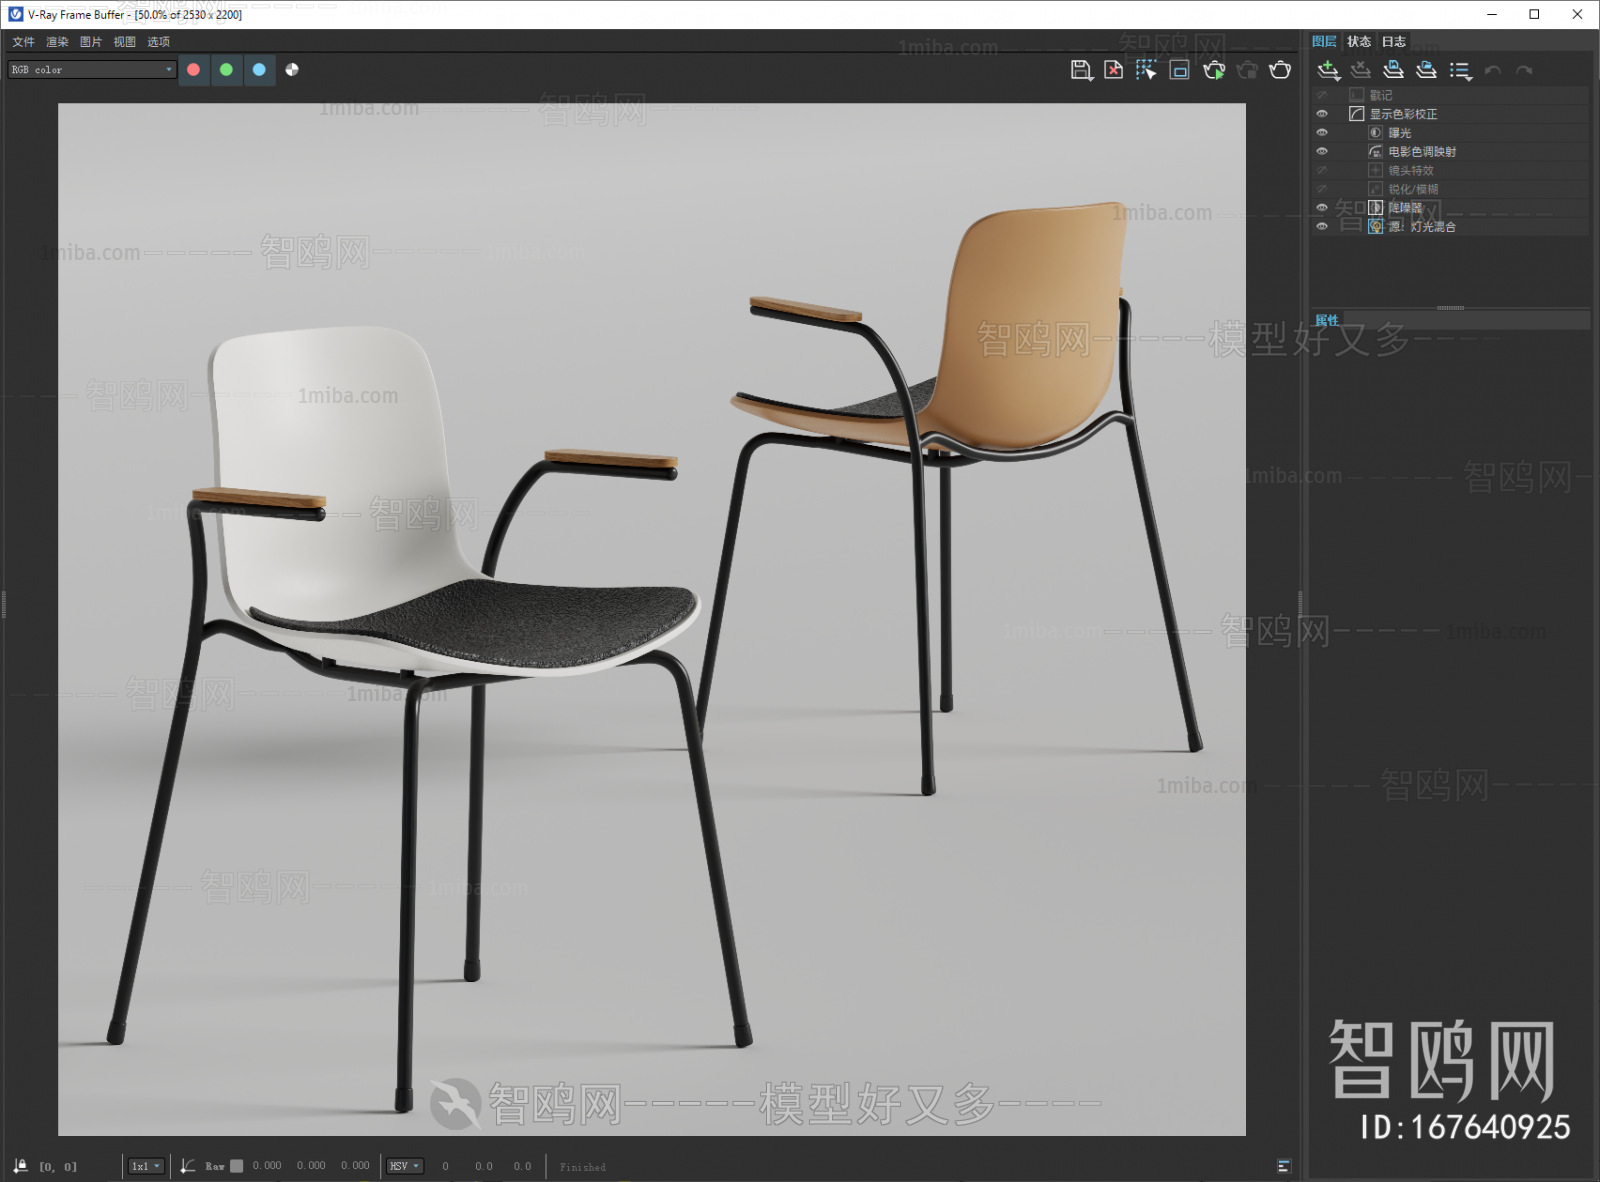Viewport: 1600px width, 1182px height.
Task: Save the current render image
Action: tap(1081, 70)
